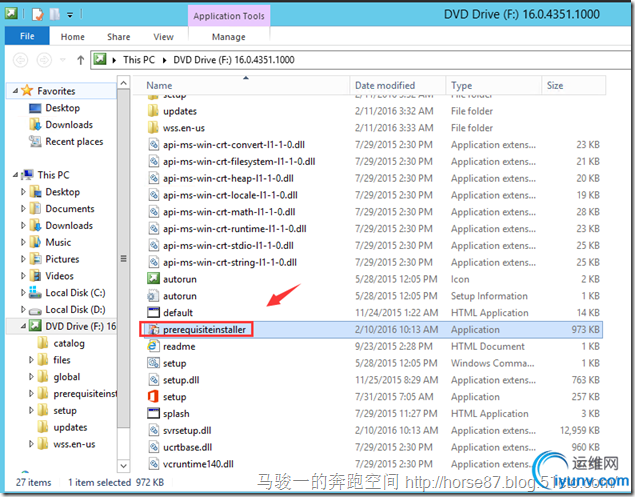Viewport: 635px width, 497px height.
Task: Select api-ms-win-crt-stdio-l1-1-0.dll file icon
Action: pos(153,245)
